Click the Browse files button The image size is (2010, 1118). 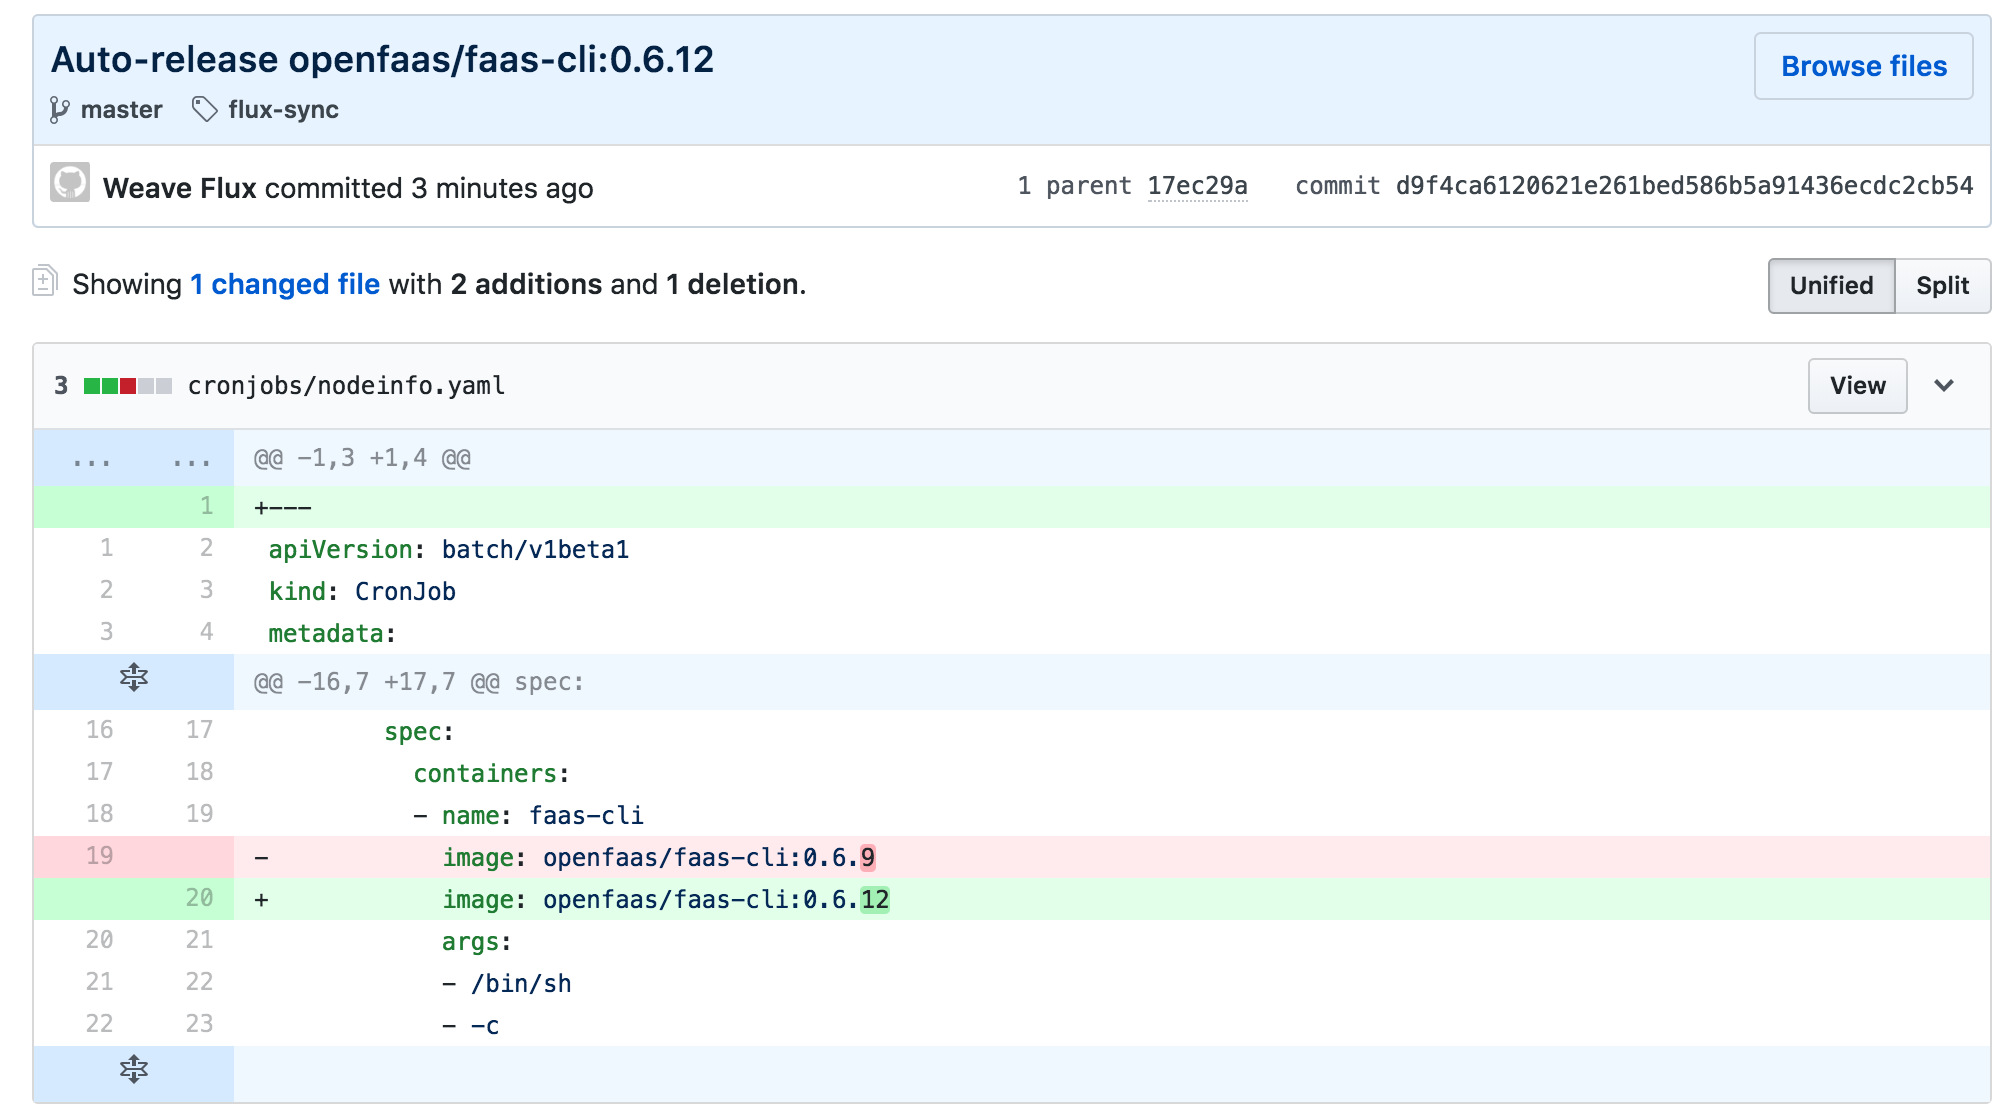(1863, 66)
